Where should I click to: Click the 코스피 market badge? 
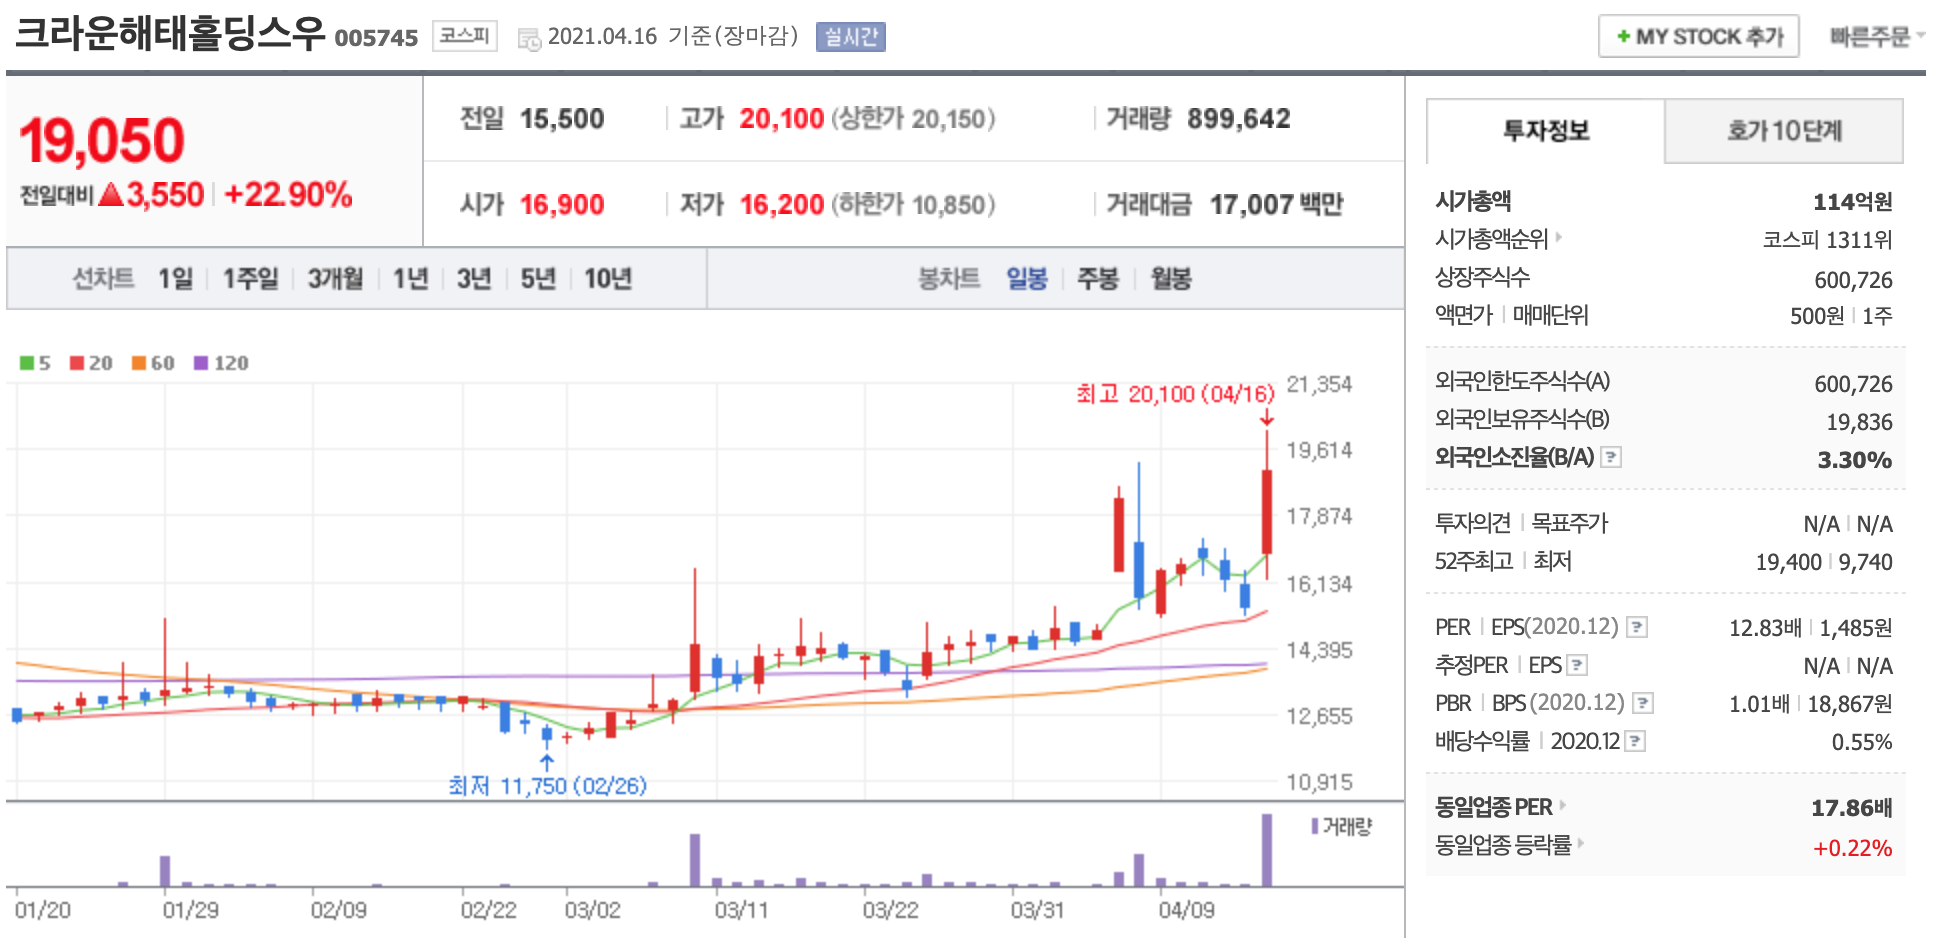[x=465, y=36]
